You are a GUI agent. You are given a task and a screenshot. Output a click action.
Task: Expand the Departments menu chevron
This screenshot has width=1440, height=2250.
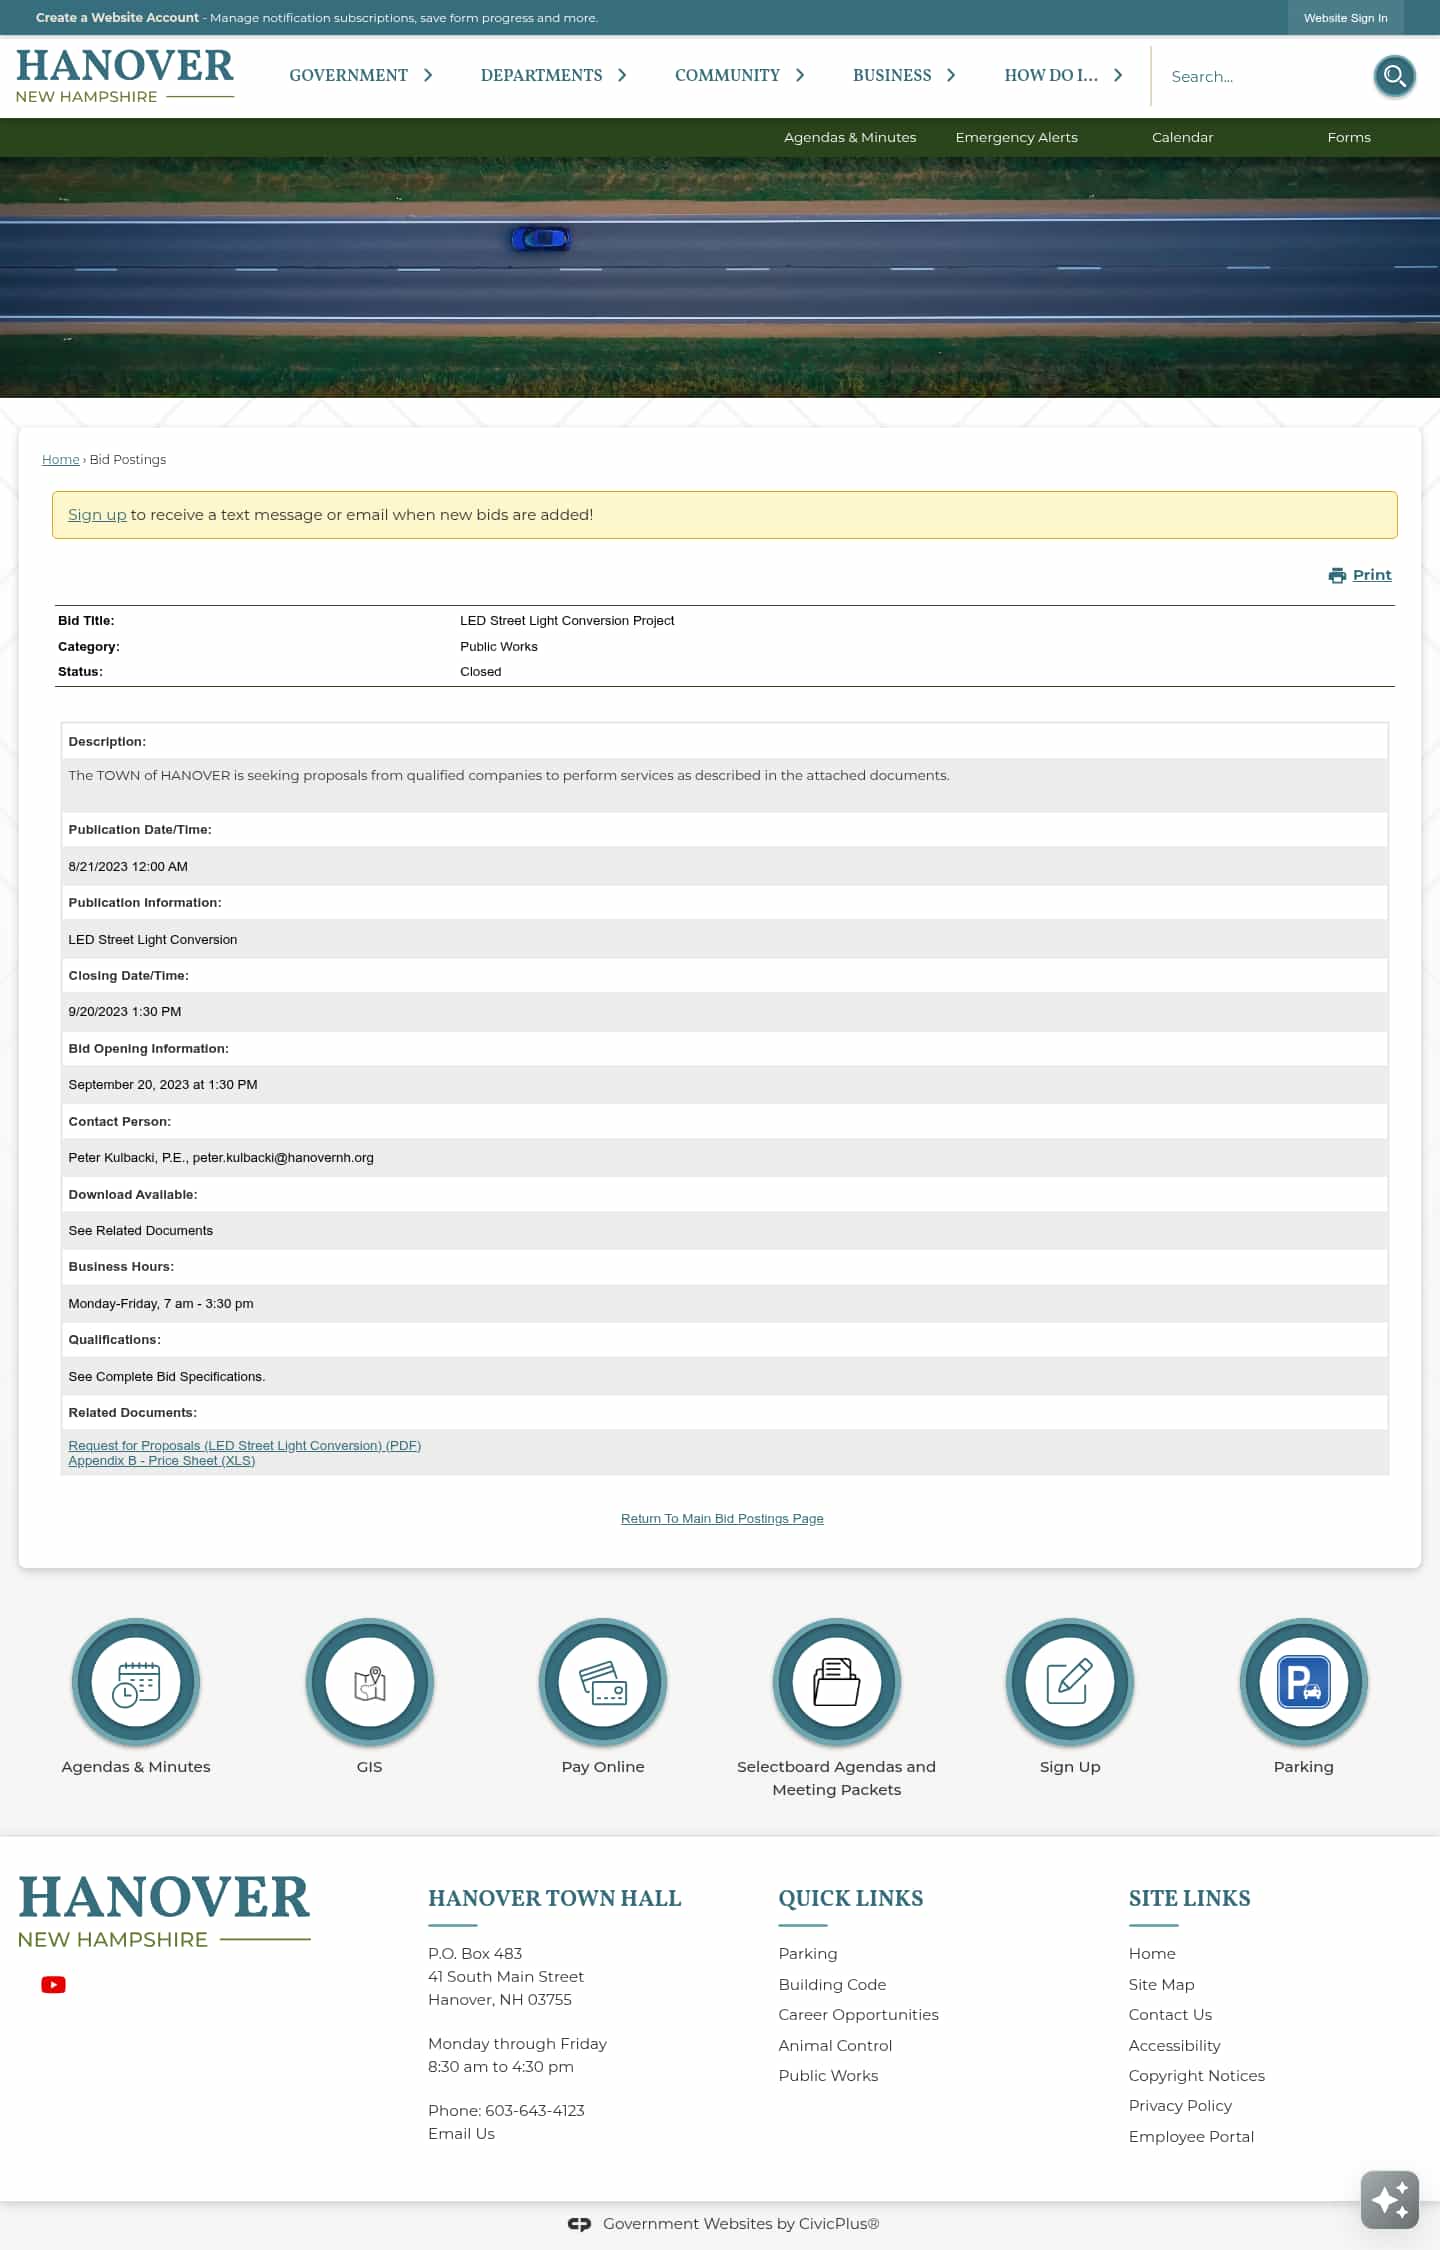coord(622,75)
